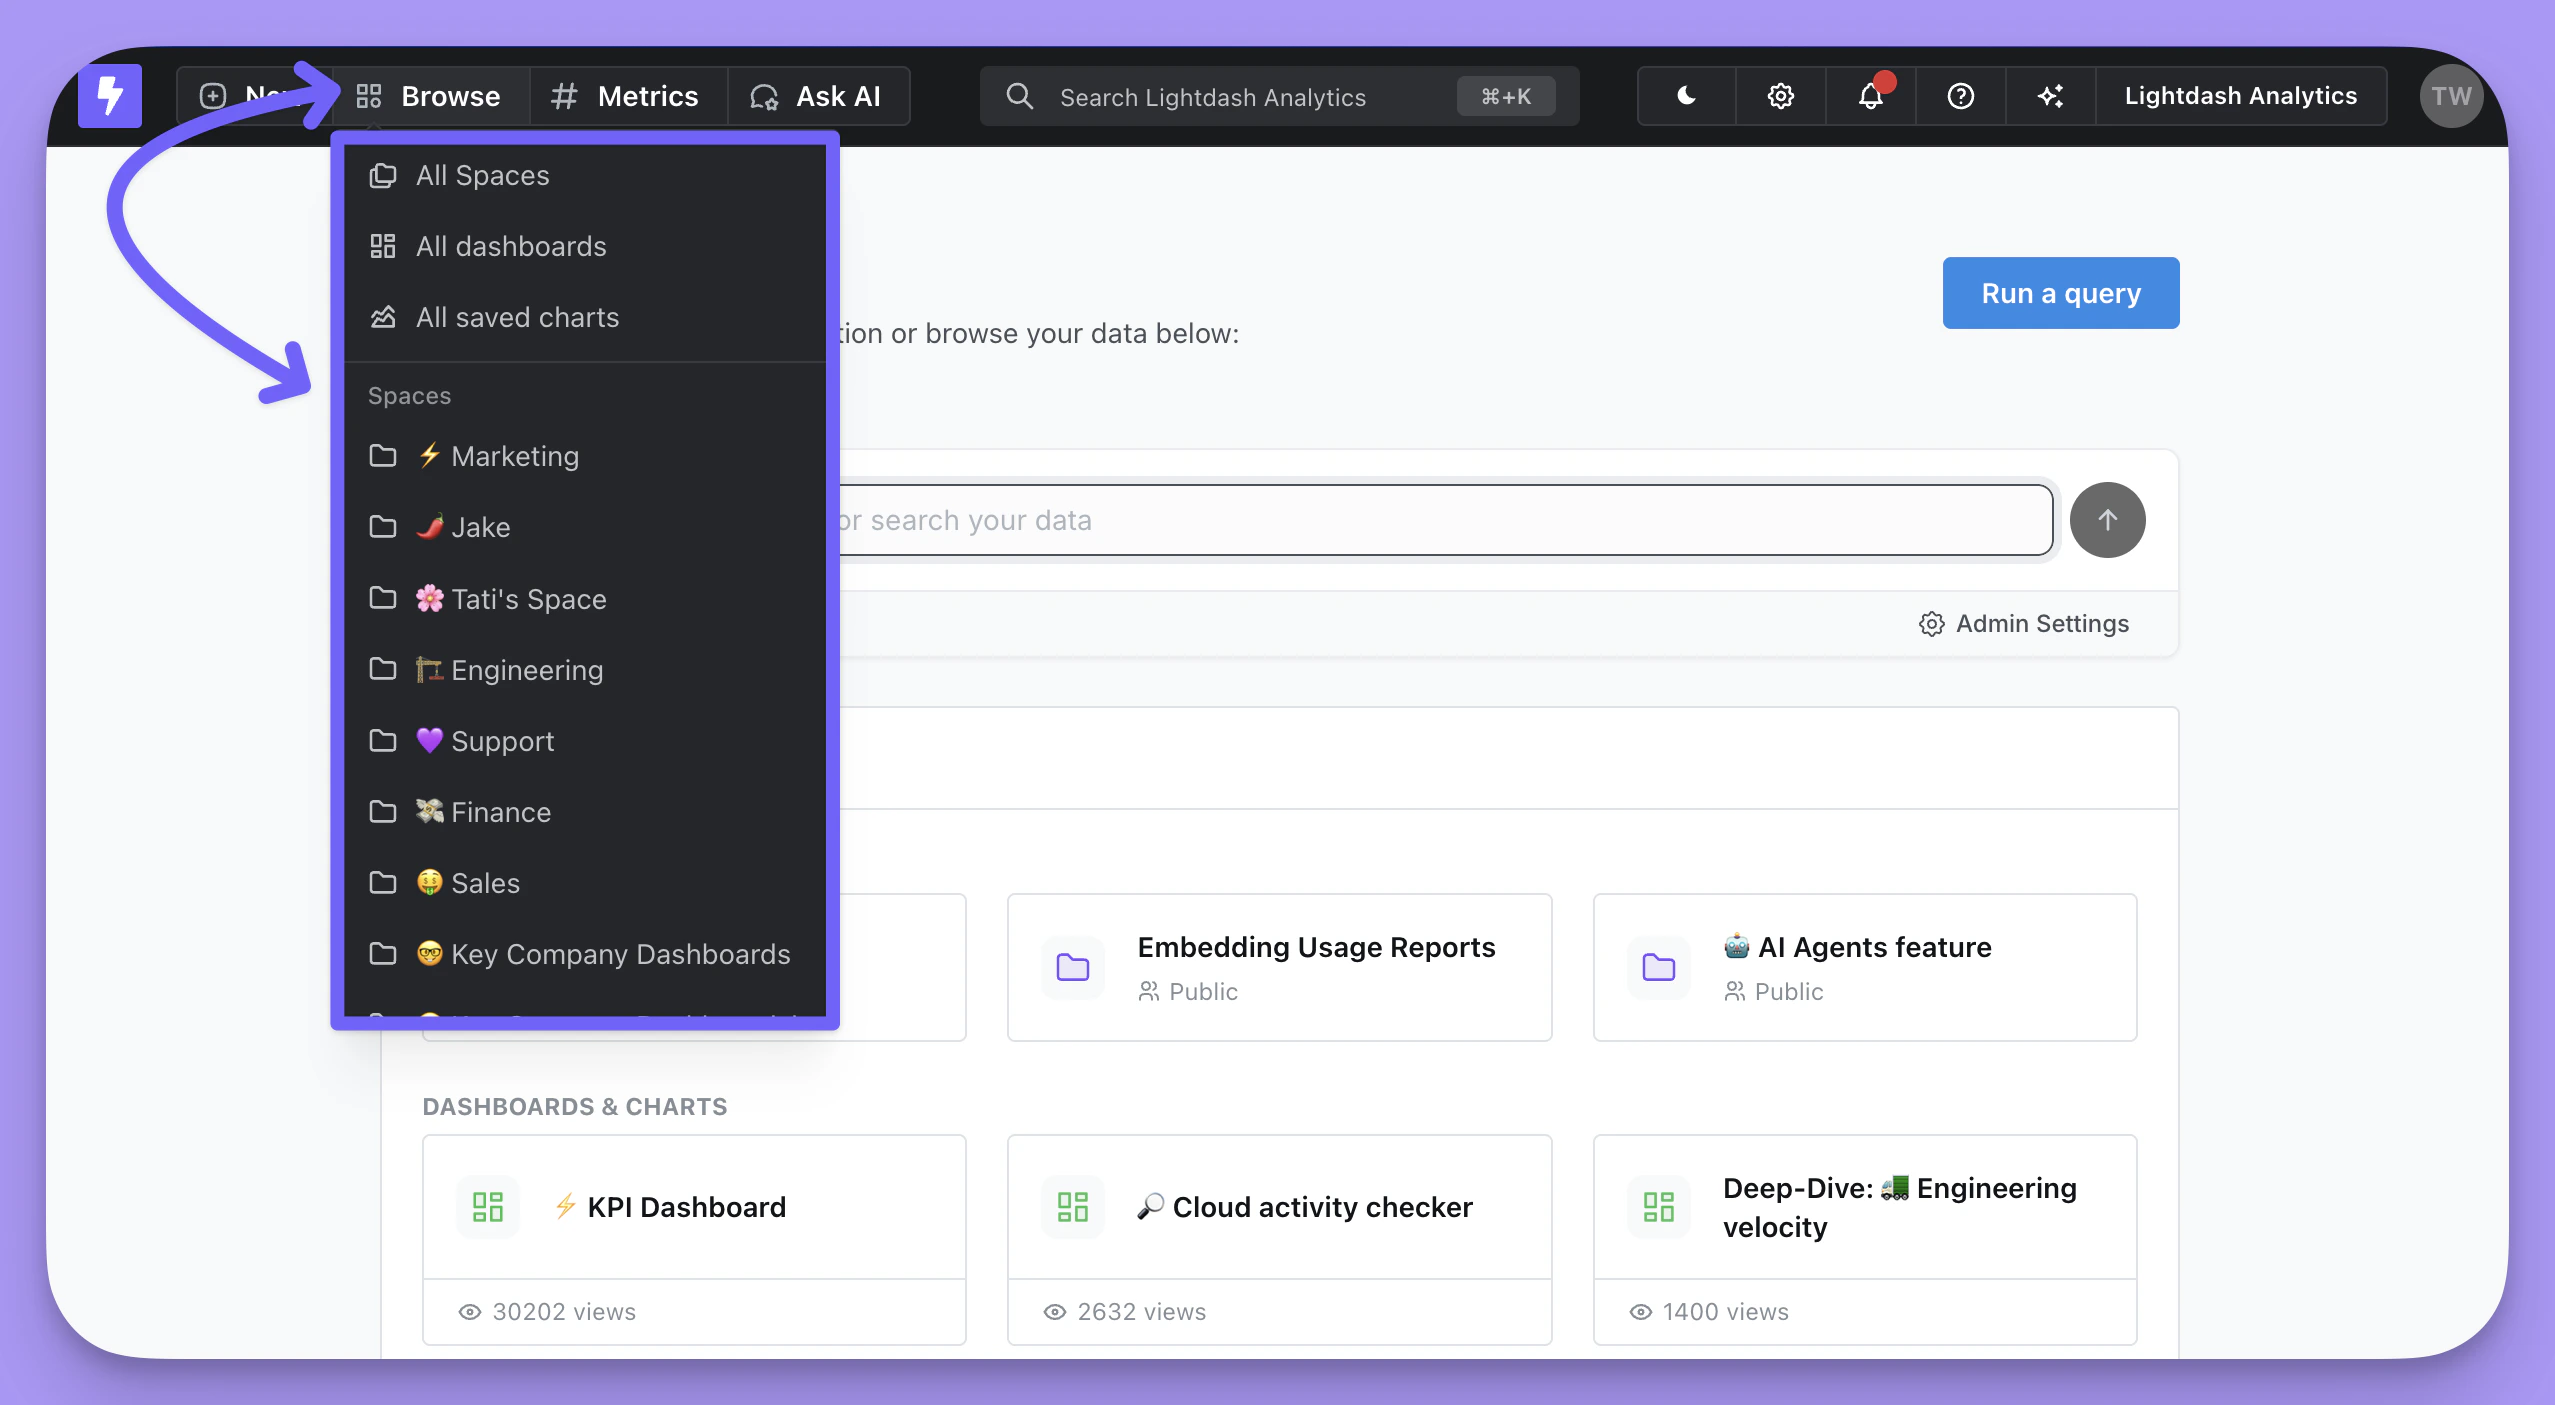
Task: Open Lightdash Analytics project switcher
Action: [2240, 96]
